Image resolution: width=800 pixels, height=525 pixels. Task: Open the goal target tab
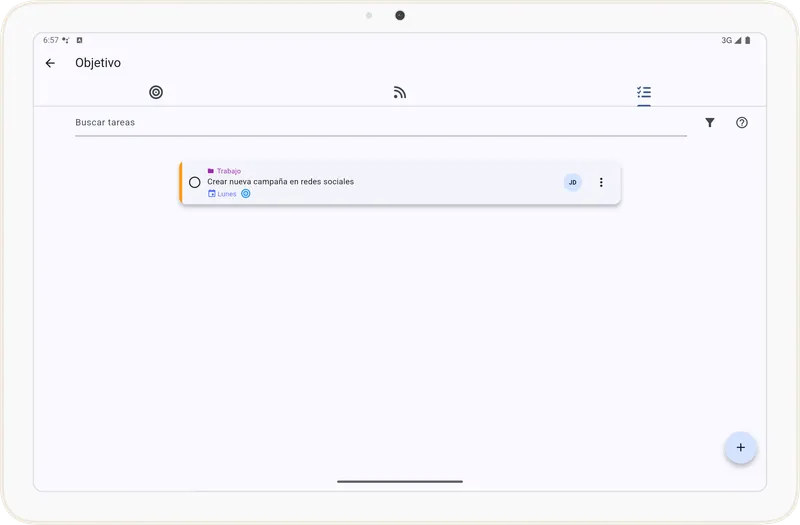click(x=156, y=92)
